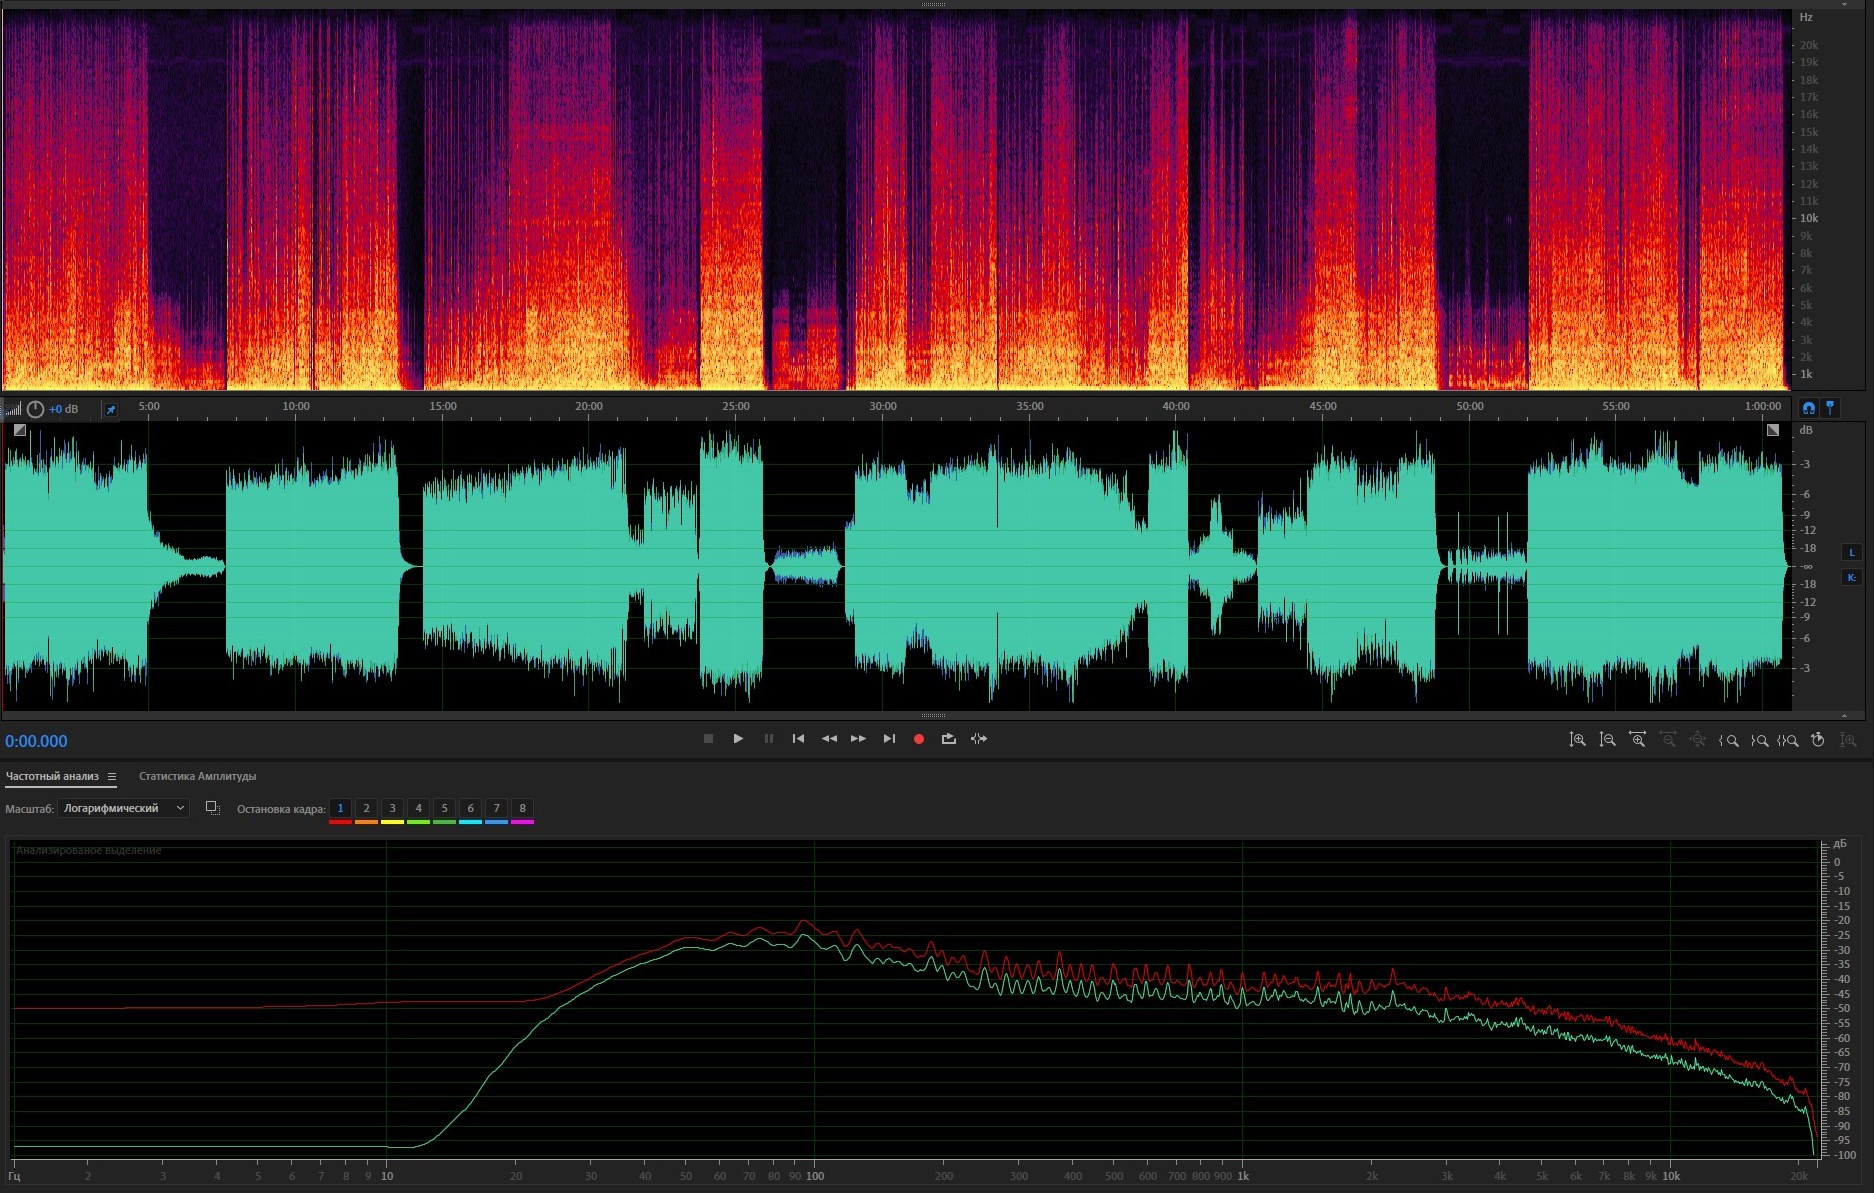
Task: Click the zoom out full timer icon
Action: 1818,740
